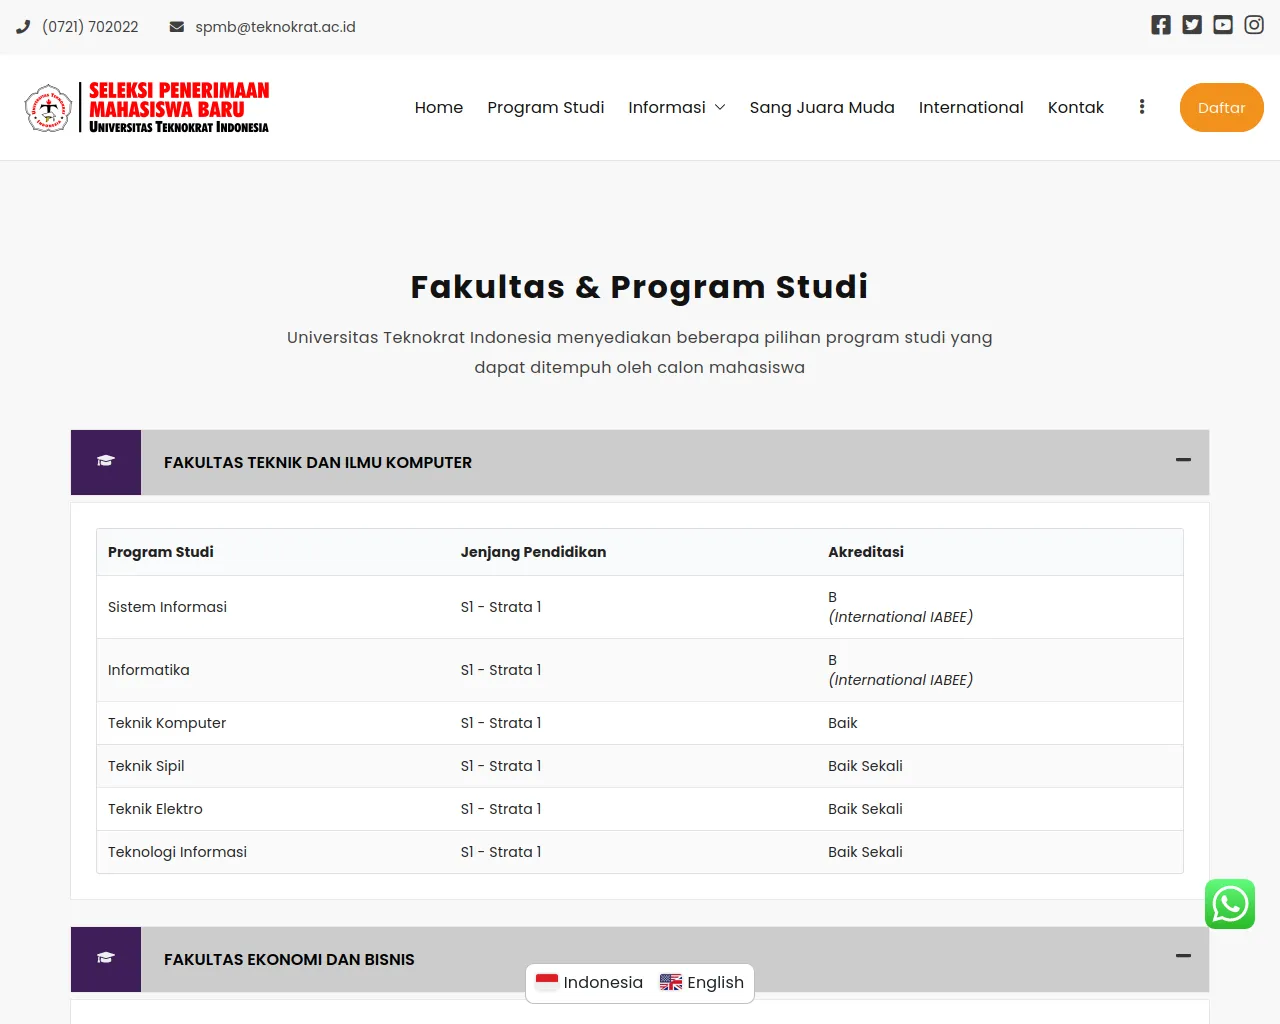Open the Facebook page icon

click(x=1160, y=25)
